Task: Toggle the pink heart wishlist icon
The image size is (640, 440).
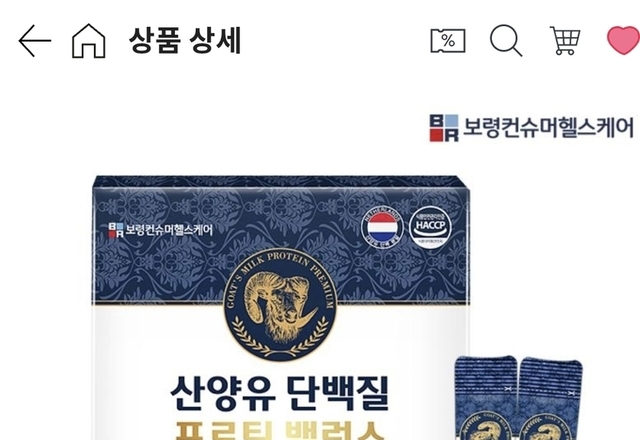Action: (x=623, y=40)
